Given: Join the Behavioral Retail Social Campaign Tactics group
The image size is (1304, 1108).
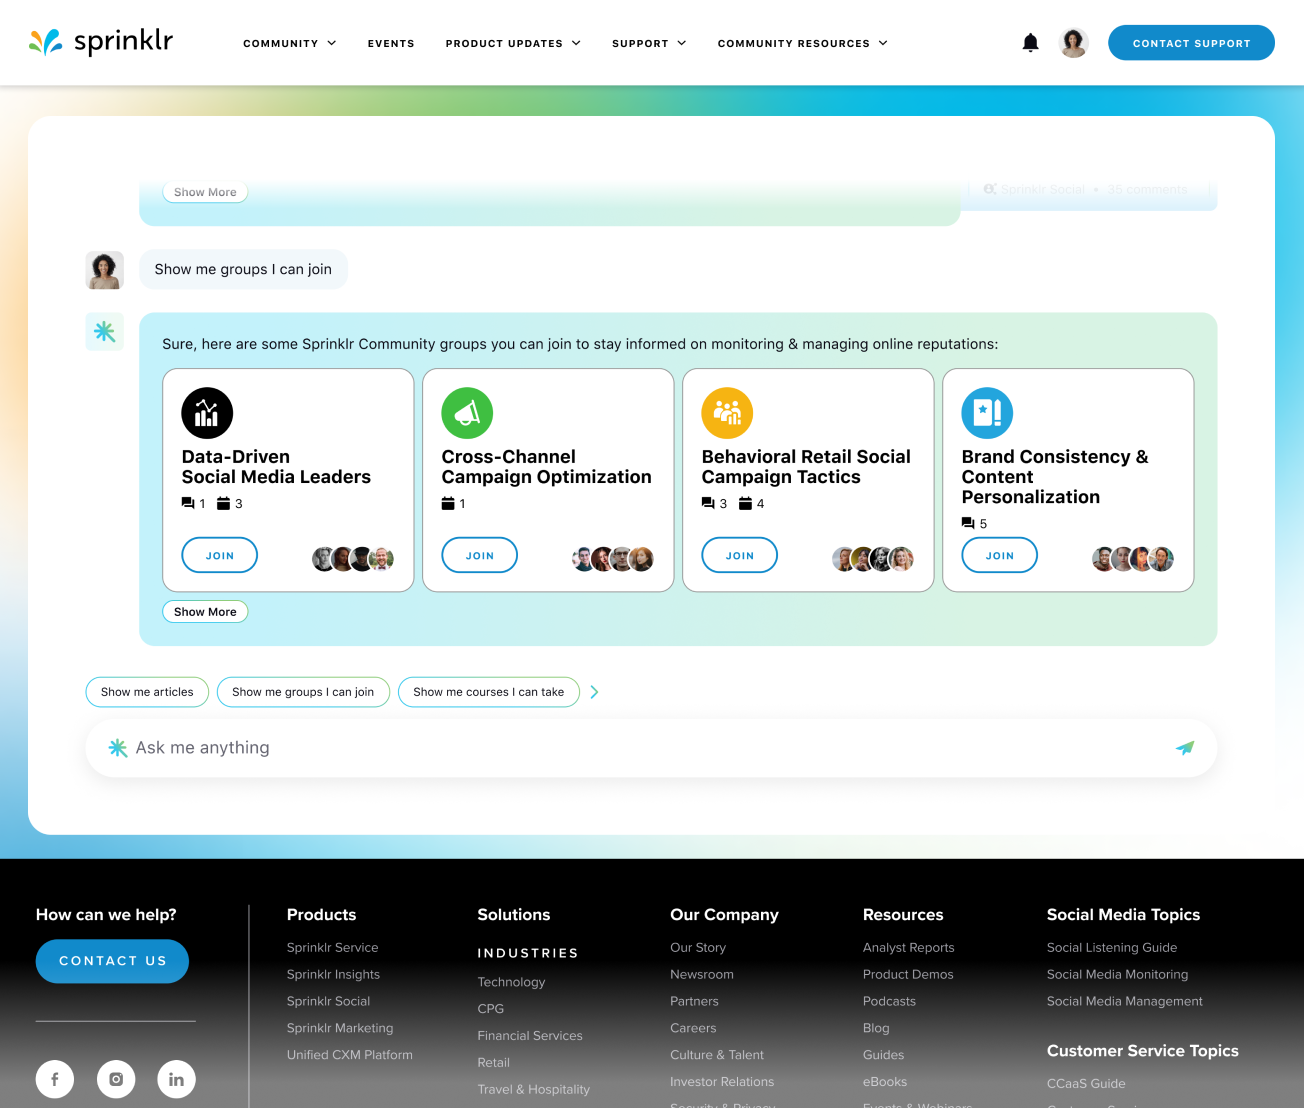Looking at the screenshot, I should click(739, 555).
